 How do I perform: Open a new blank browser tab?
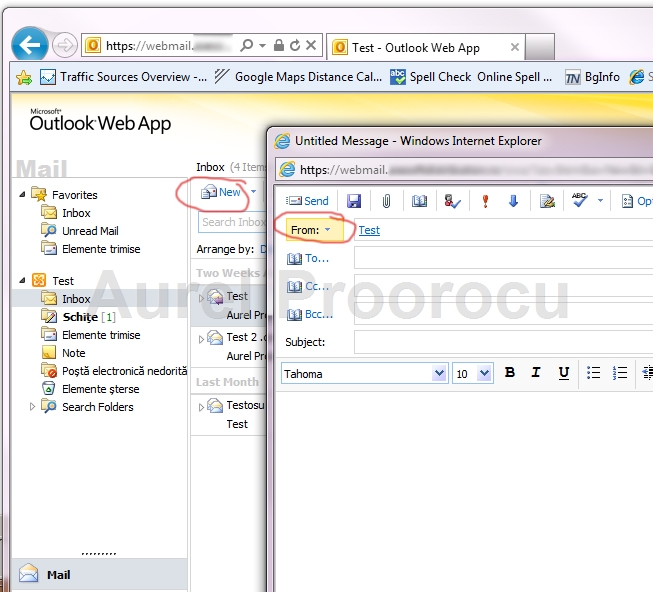pos(540,47)
